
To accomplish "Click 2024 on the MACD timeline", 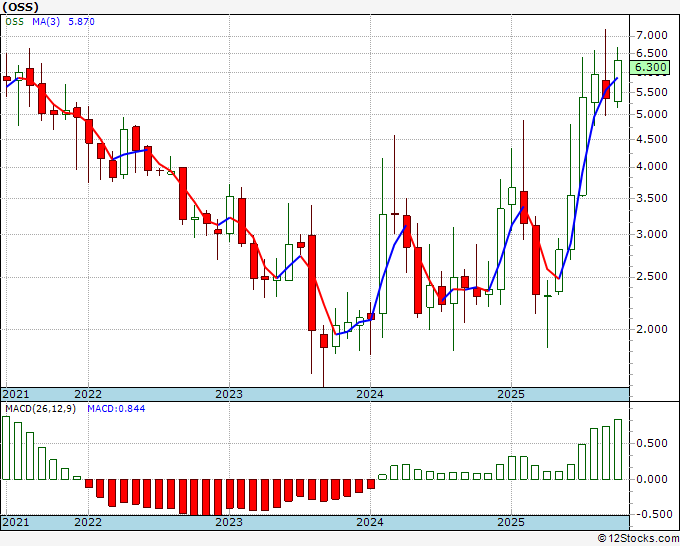I will click(370, 522).
